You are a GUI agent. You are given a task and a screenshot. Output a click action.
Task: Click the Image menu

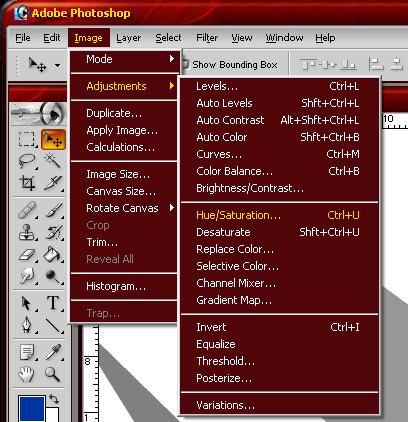tap(89, 38)
